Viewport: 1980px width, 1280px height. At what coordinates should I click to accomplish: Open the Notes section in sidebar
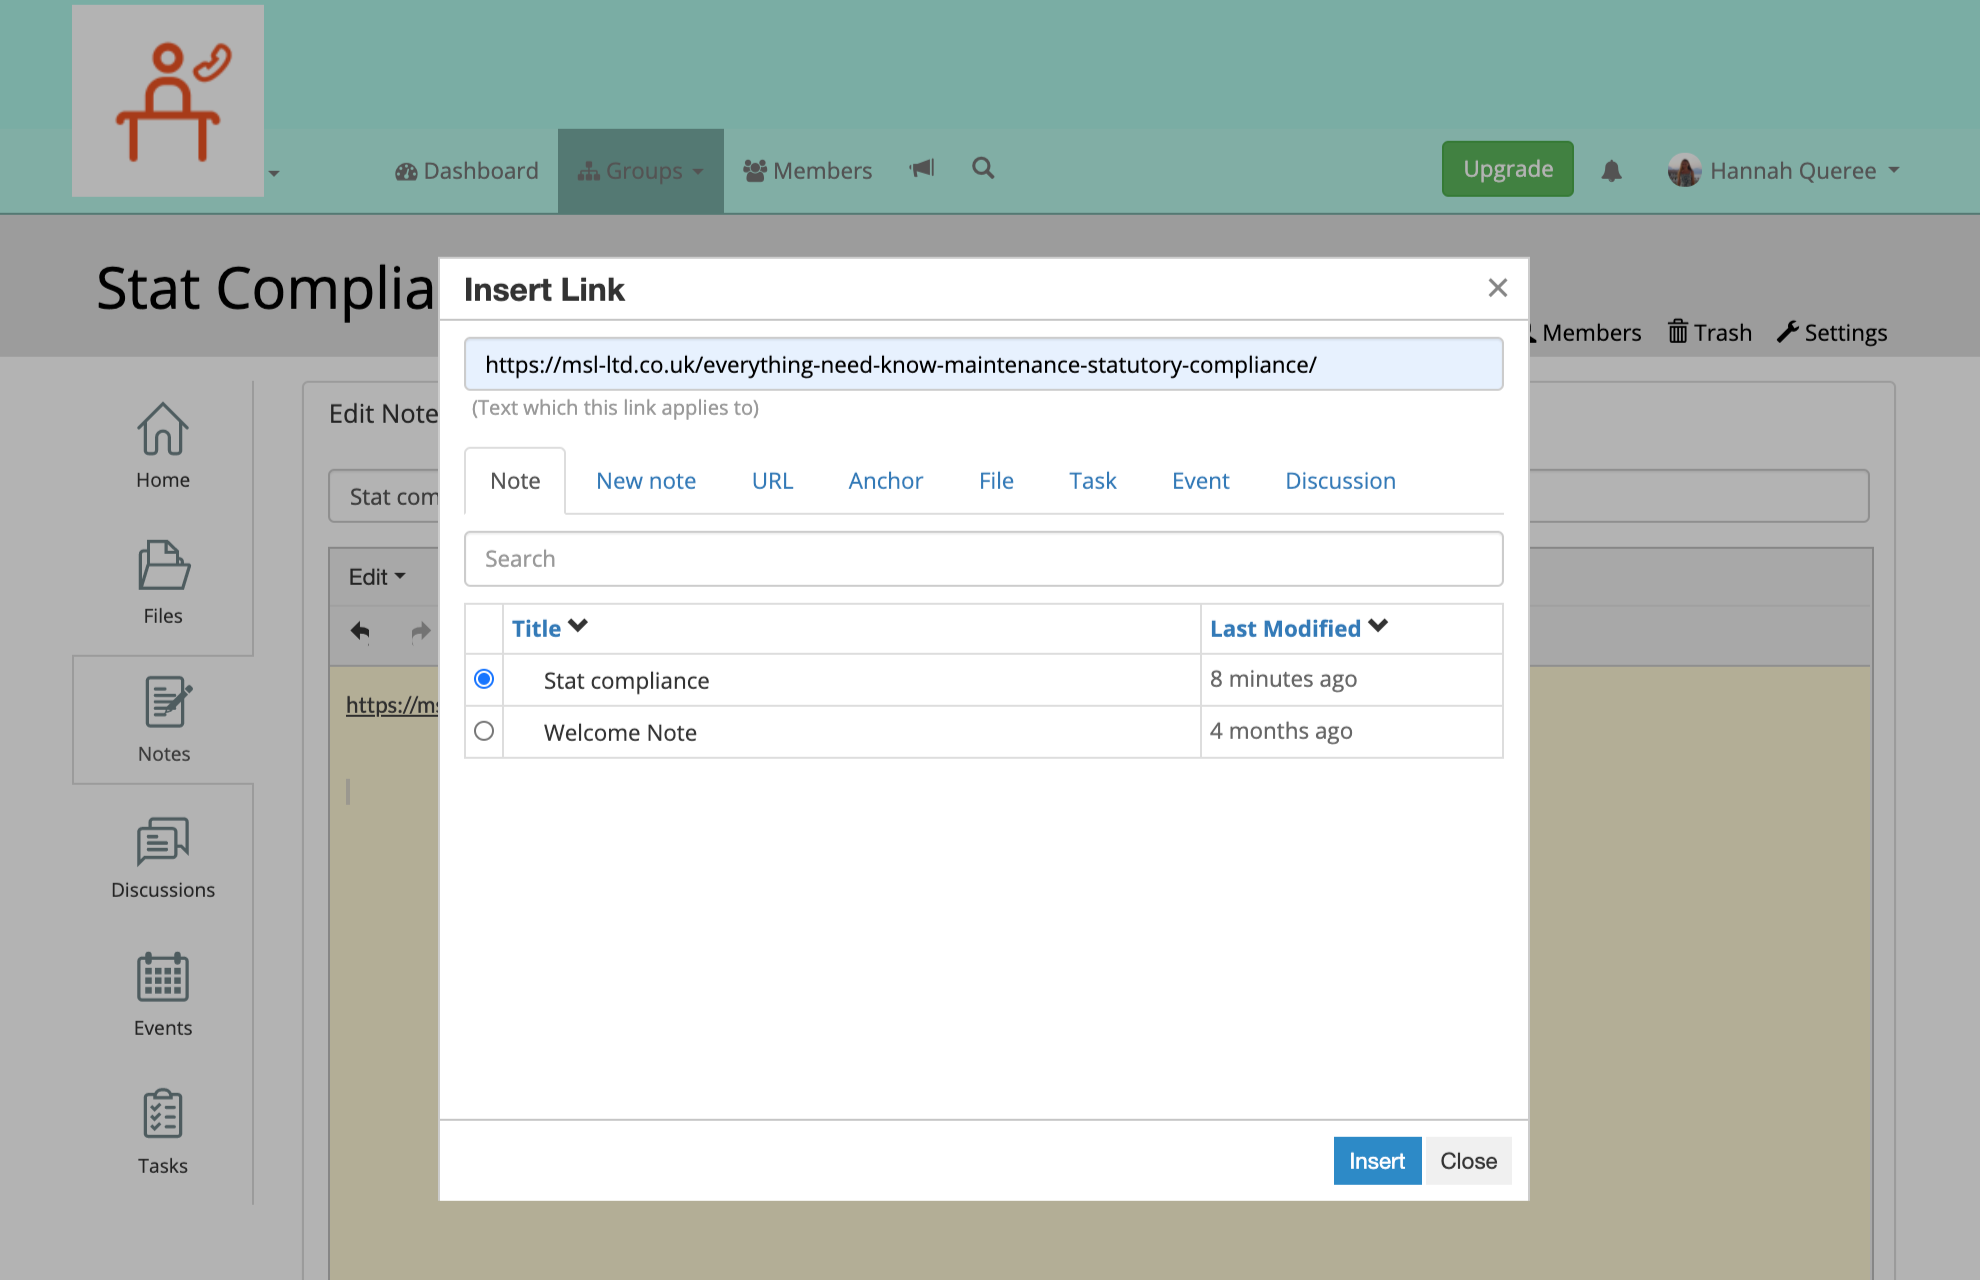point(163,720)
